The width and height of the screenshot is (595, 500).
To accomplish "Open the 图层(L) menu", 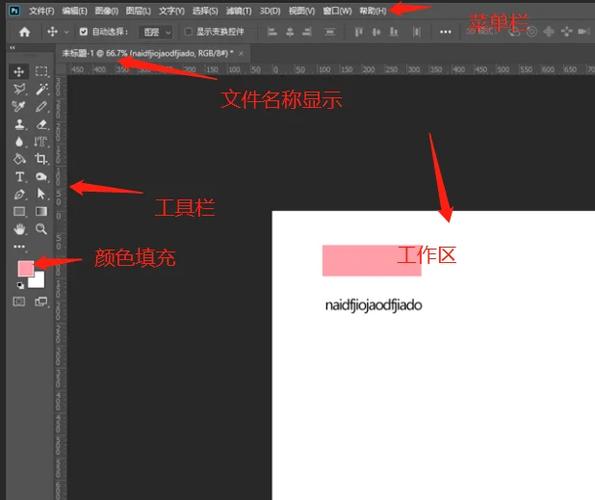I will click(138, 11).
